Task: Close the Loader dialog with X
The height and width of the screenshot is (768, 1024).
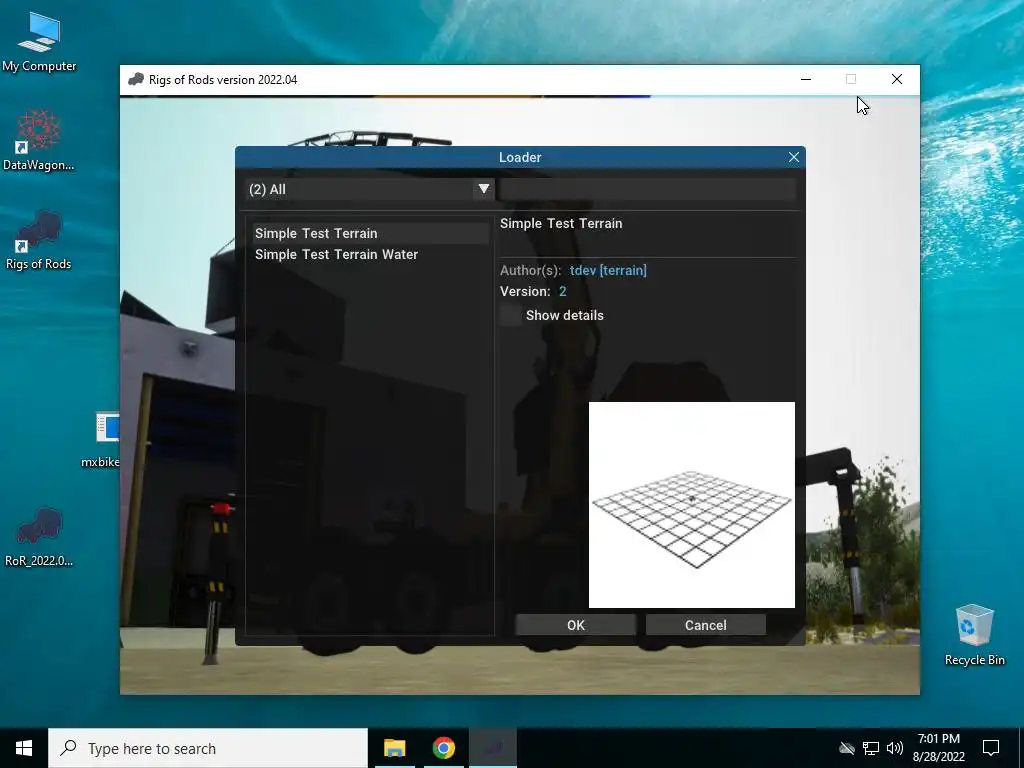Action: pos(793,157)
